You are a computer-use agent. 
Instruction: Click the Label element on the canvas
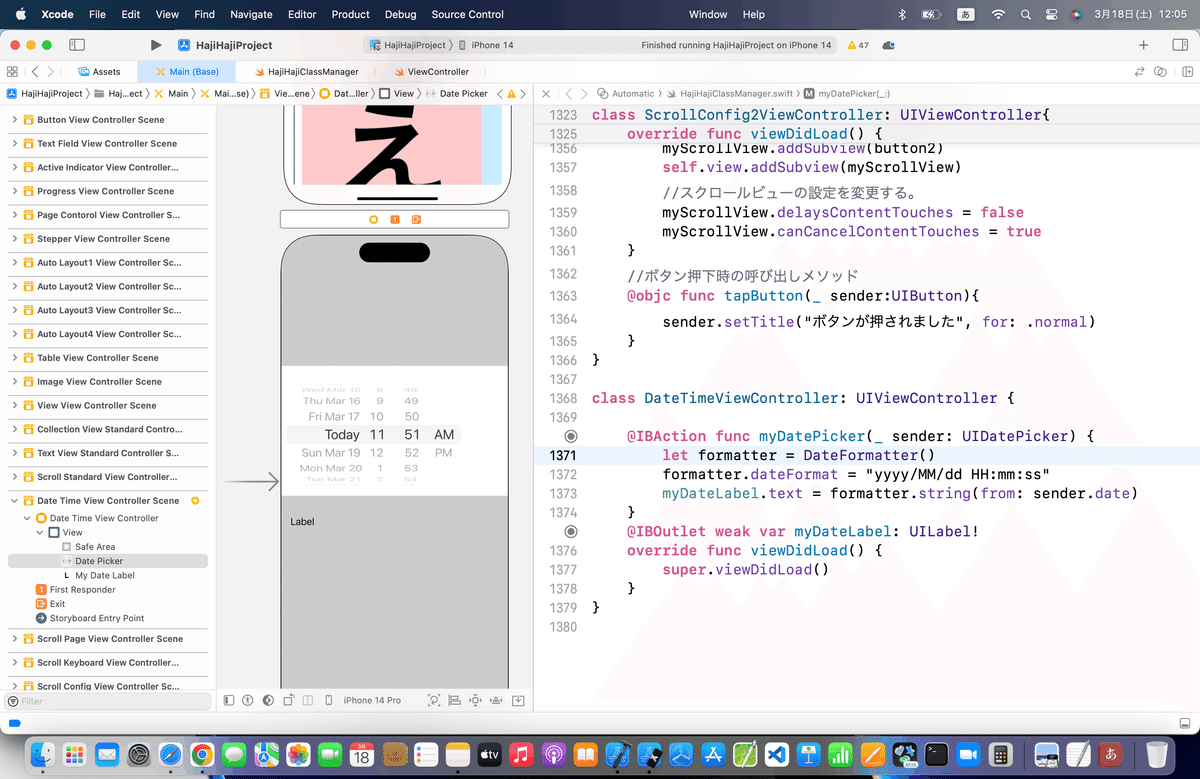302,522
